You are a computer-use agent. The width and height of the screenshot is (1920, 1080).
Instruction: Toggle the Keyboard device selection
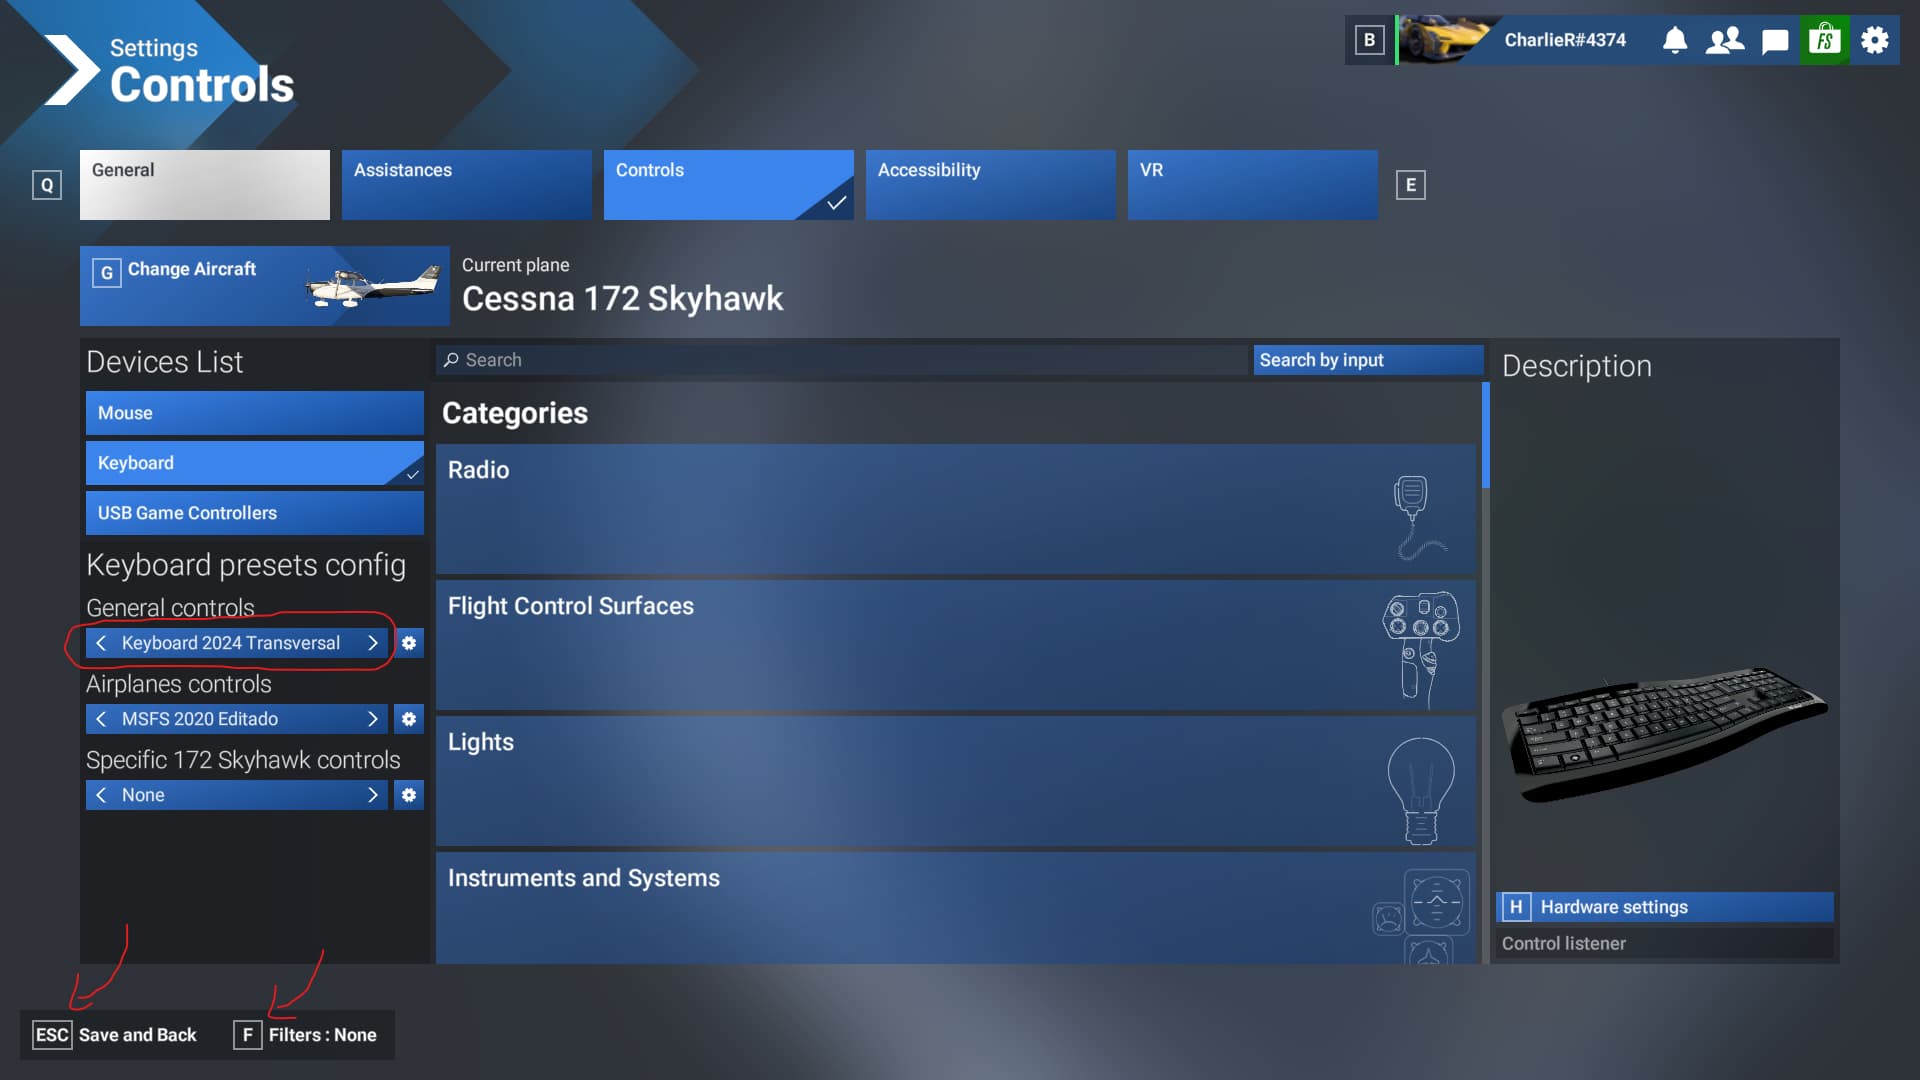tap(253, 462)
